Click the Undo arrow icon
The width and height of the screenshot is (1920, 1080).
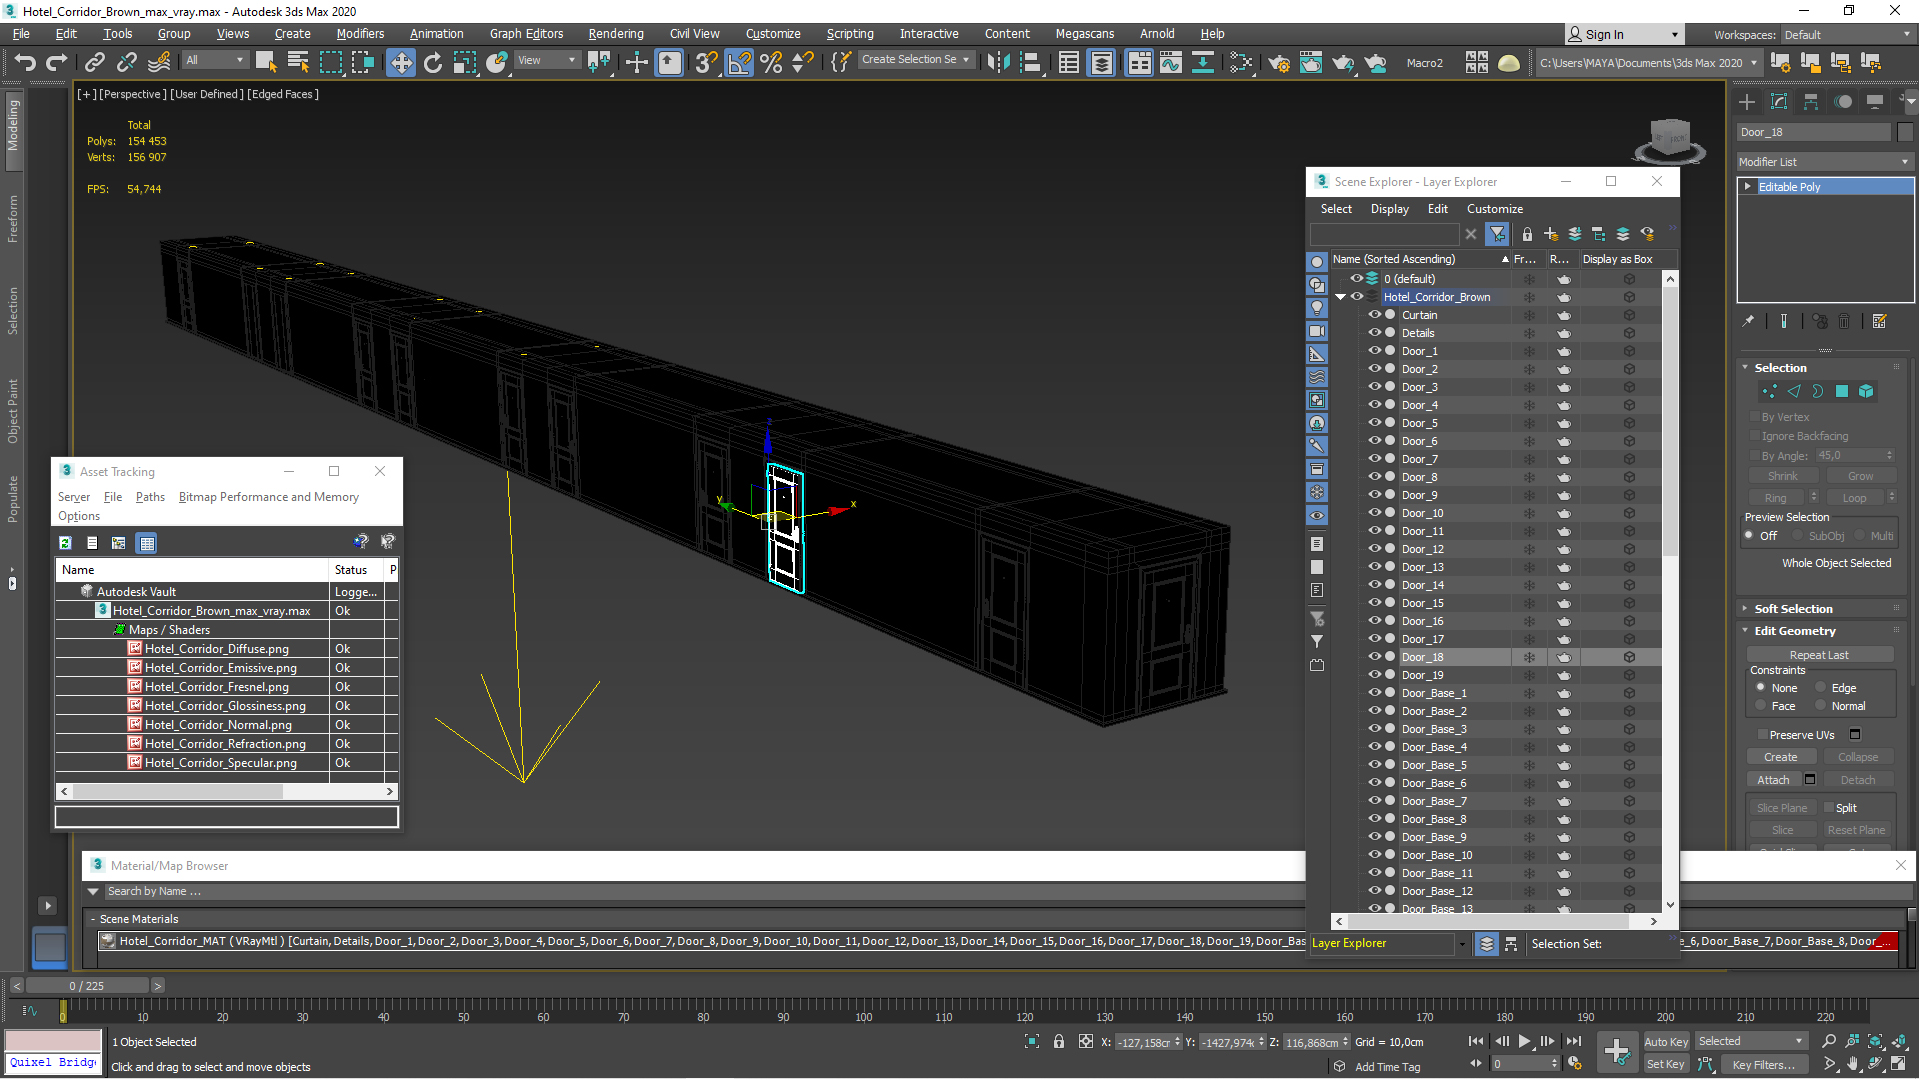(x=24, y=63)
